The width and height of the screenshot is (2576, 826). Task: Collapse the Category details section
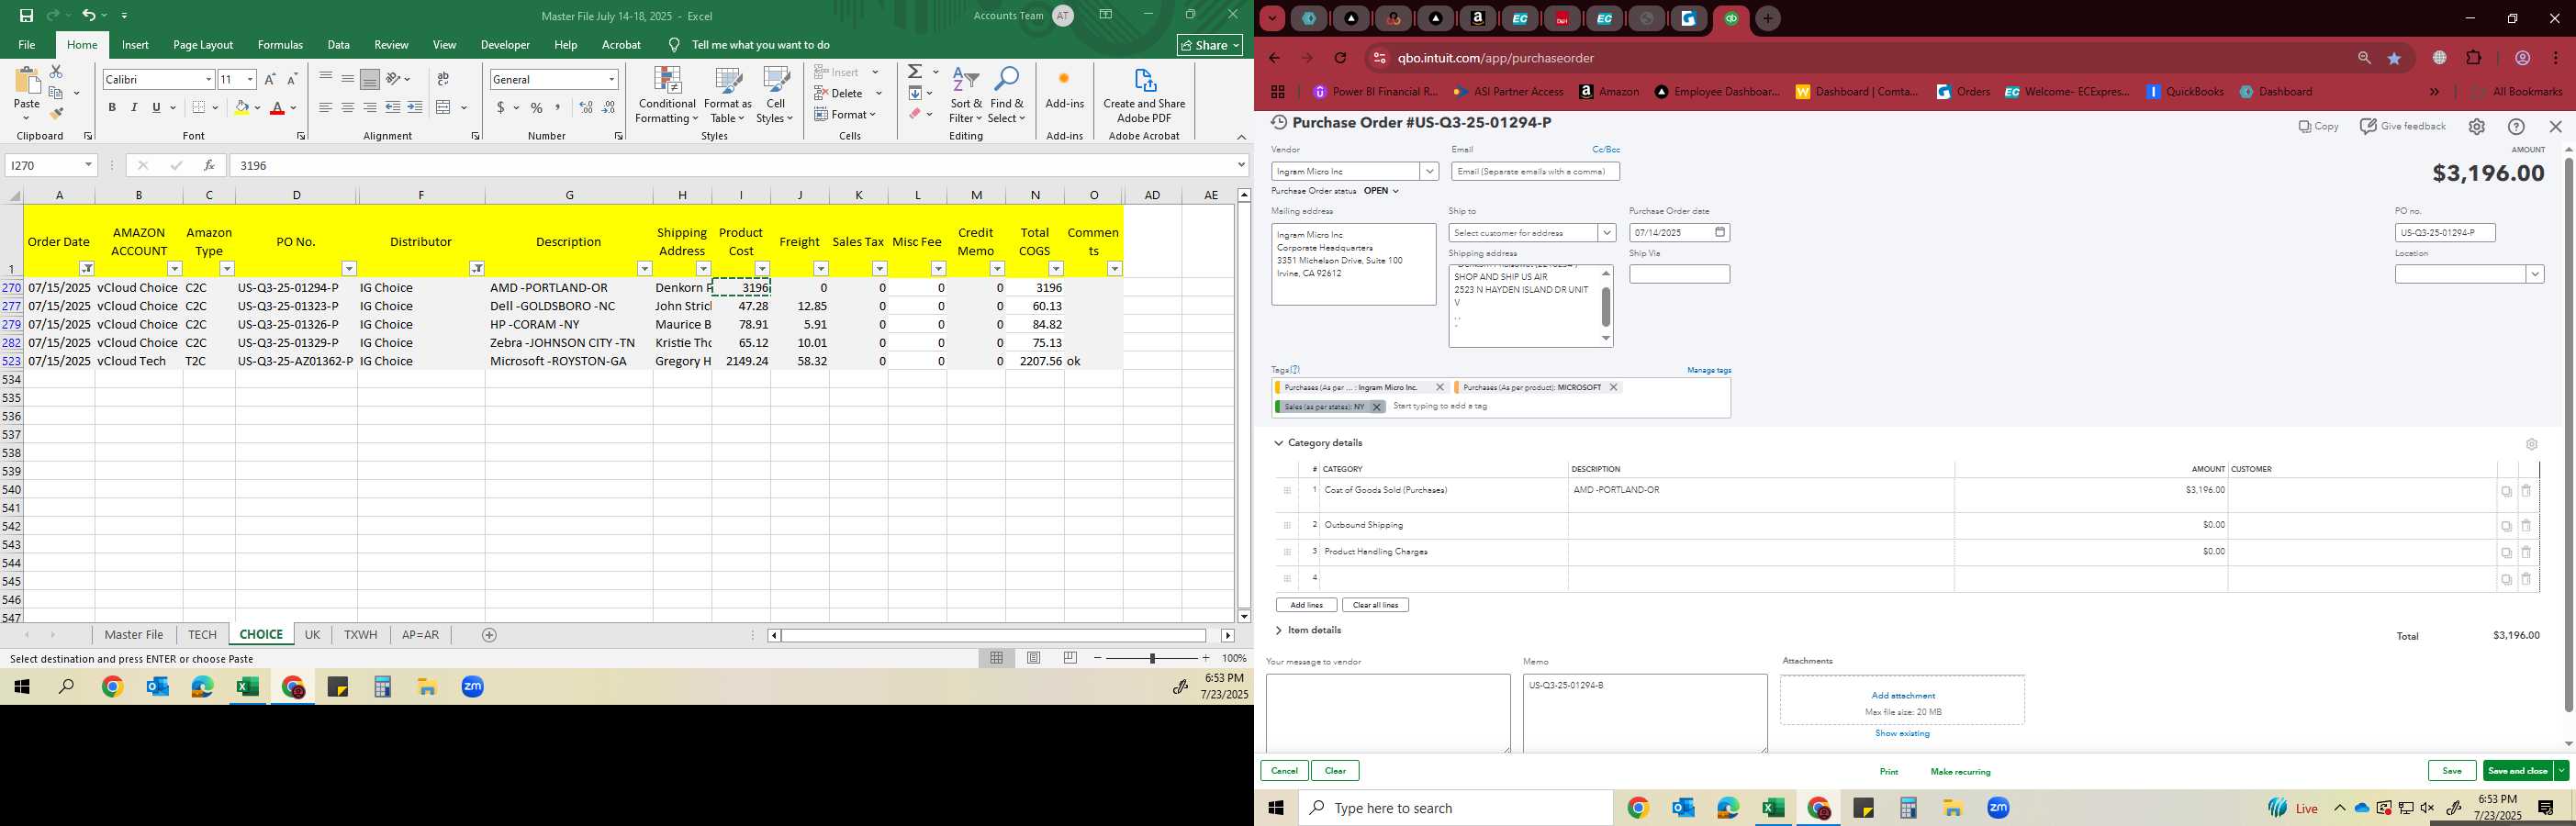pos(1279,443)
